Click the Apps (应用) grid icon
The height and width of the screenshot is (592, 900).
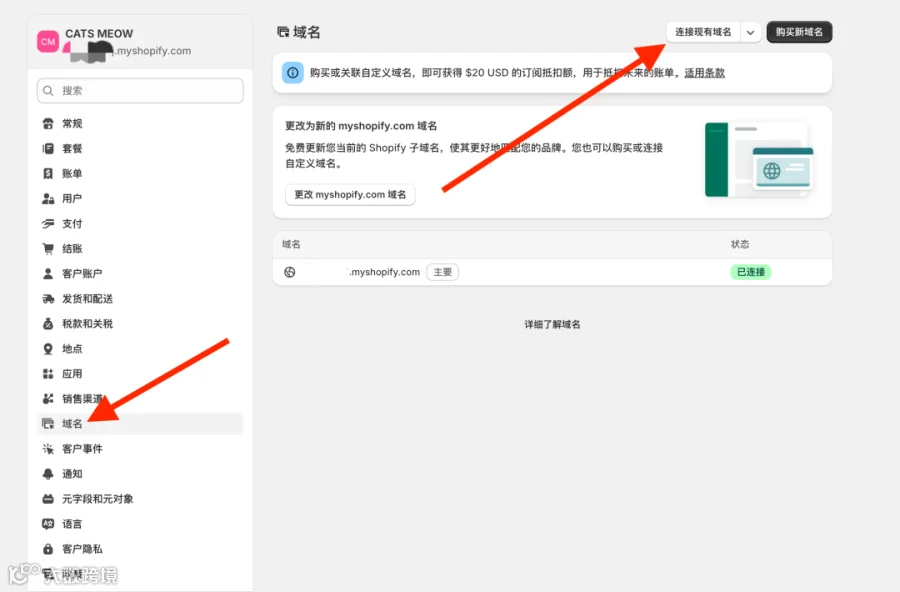point(48,374)
